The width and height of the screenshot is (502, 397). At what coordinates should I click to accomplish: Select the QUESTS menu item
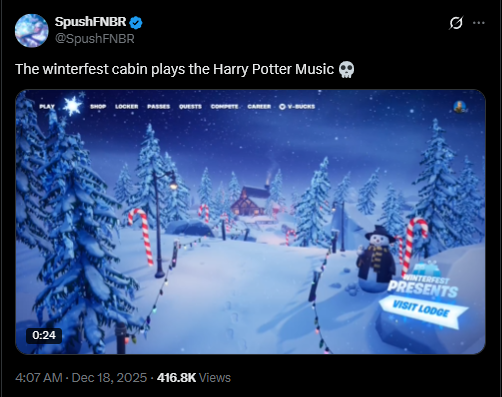(190, 107)
